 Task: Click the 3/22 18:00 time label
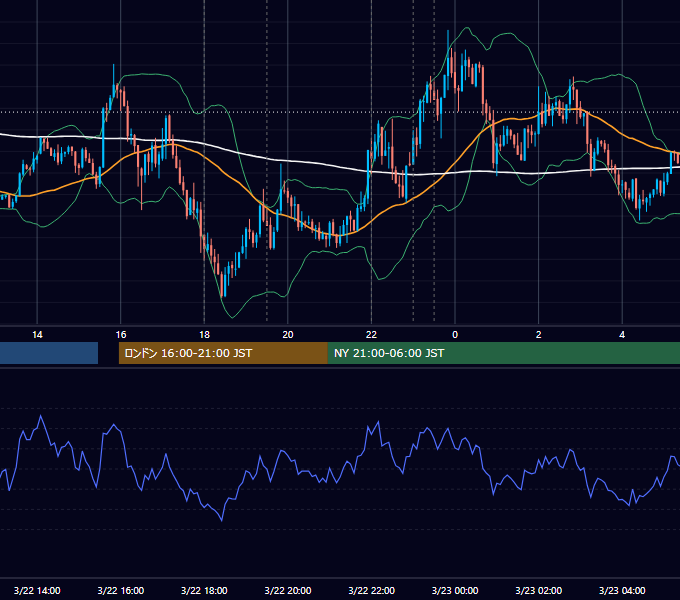(204, 590)
